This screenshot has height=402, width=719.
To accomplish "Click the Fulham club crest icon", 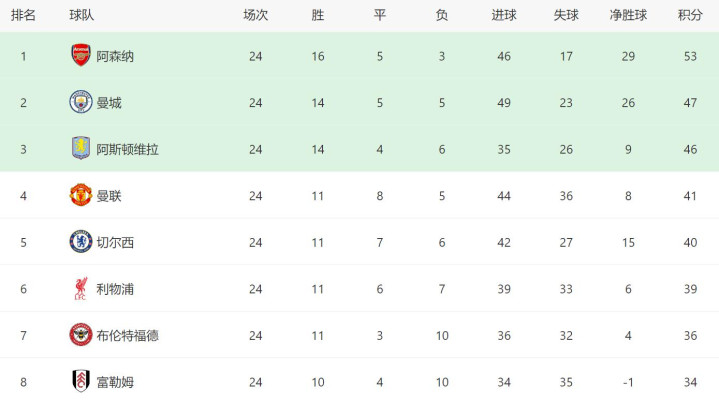I will 81,382.
